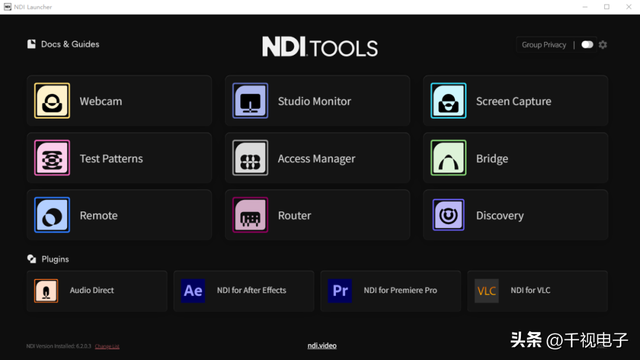640x360 pixels.
Task: Click the Webcam label
Action: point(101,101)
